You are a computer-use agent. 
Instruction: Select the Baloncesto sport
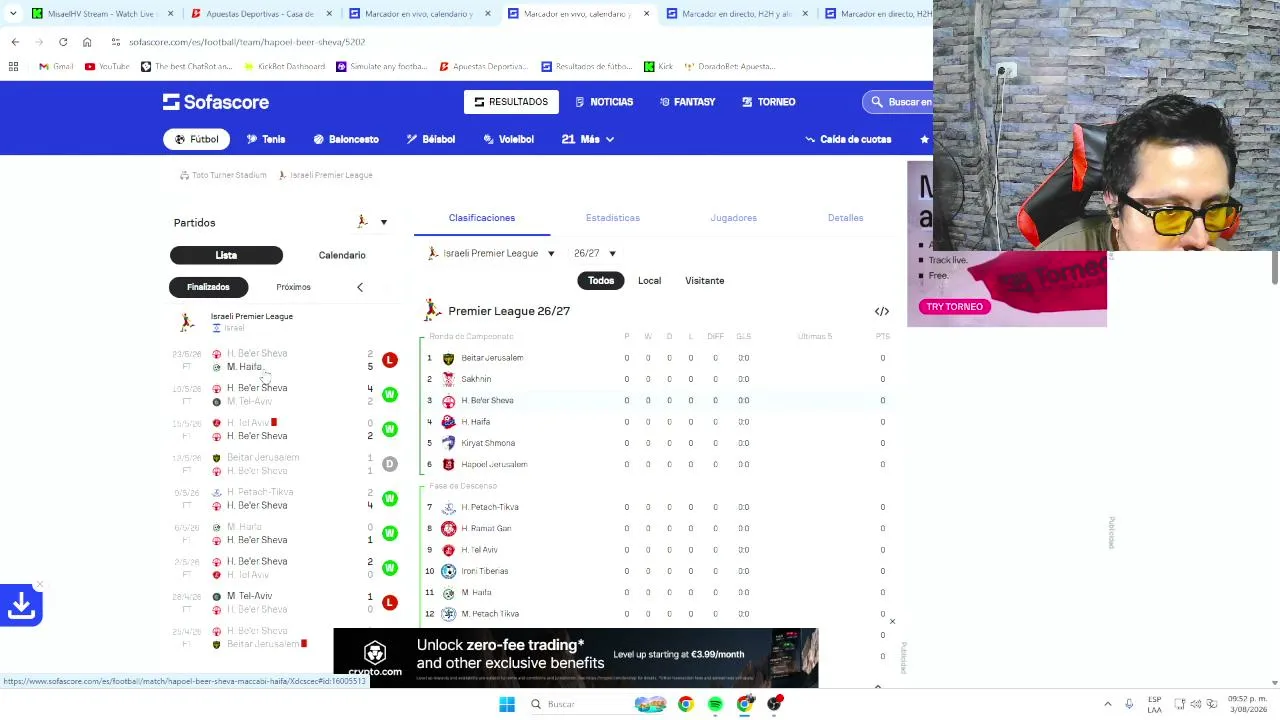[x=346, y=139]
